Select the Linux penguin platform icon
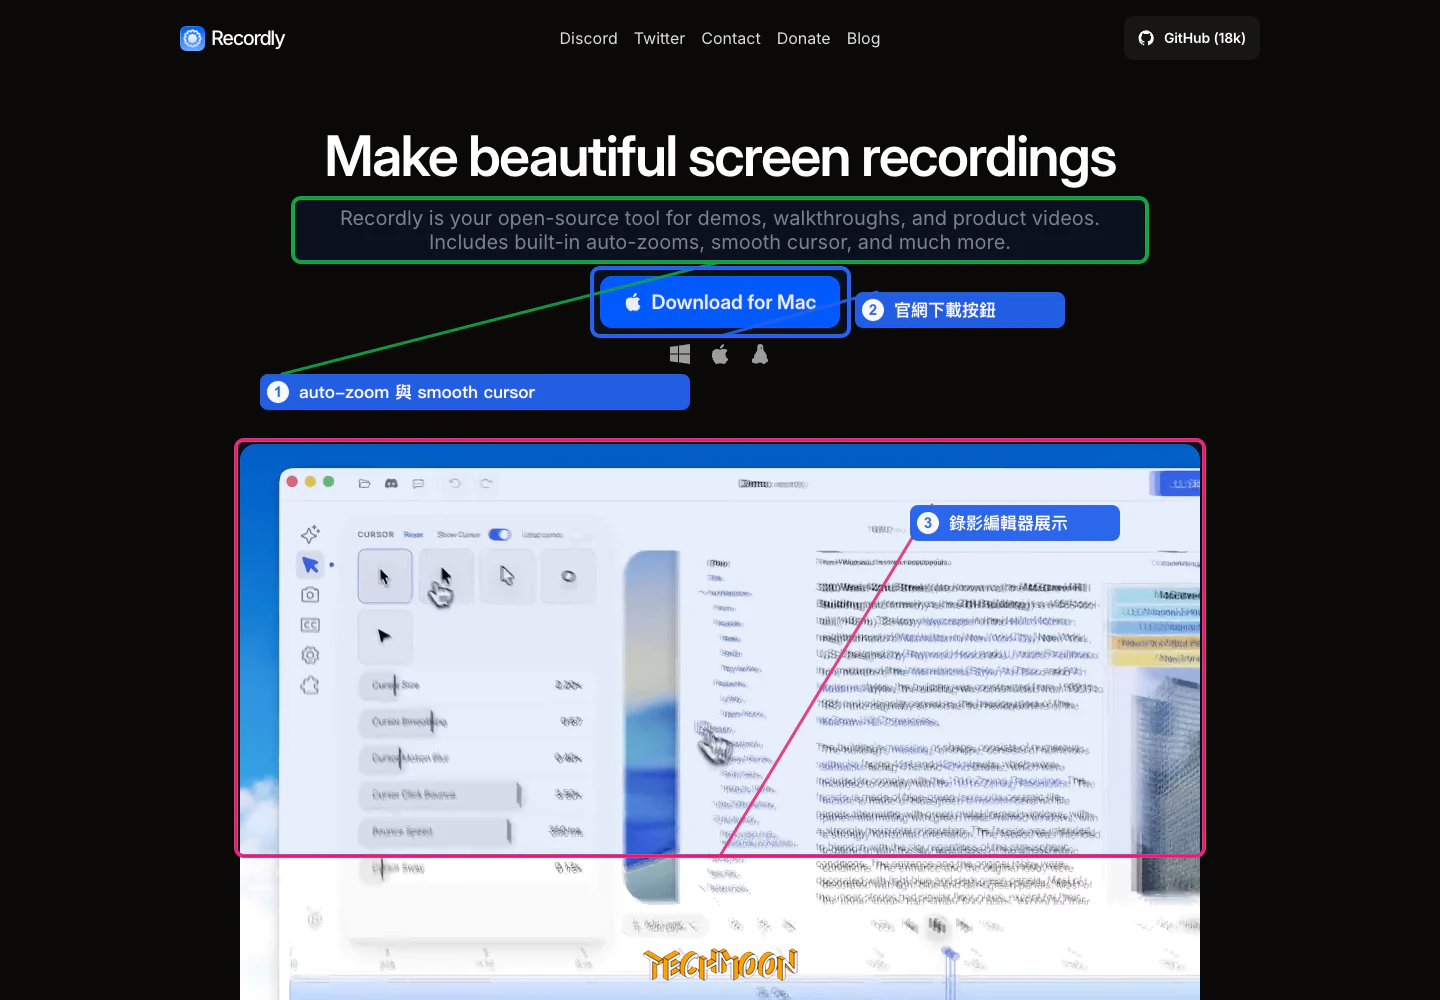The width and height of the screenshot is (1440, 1000). [760, 354]
